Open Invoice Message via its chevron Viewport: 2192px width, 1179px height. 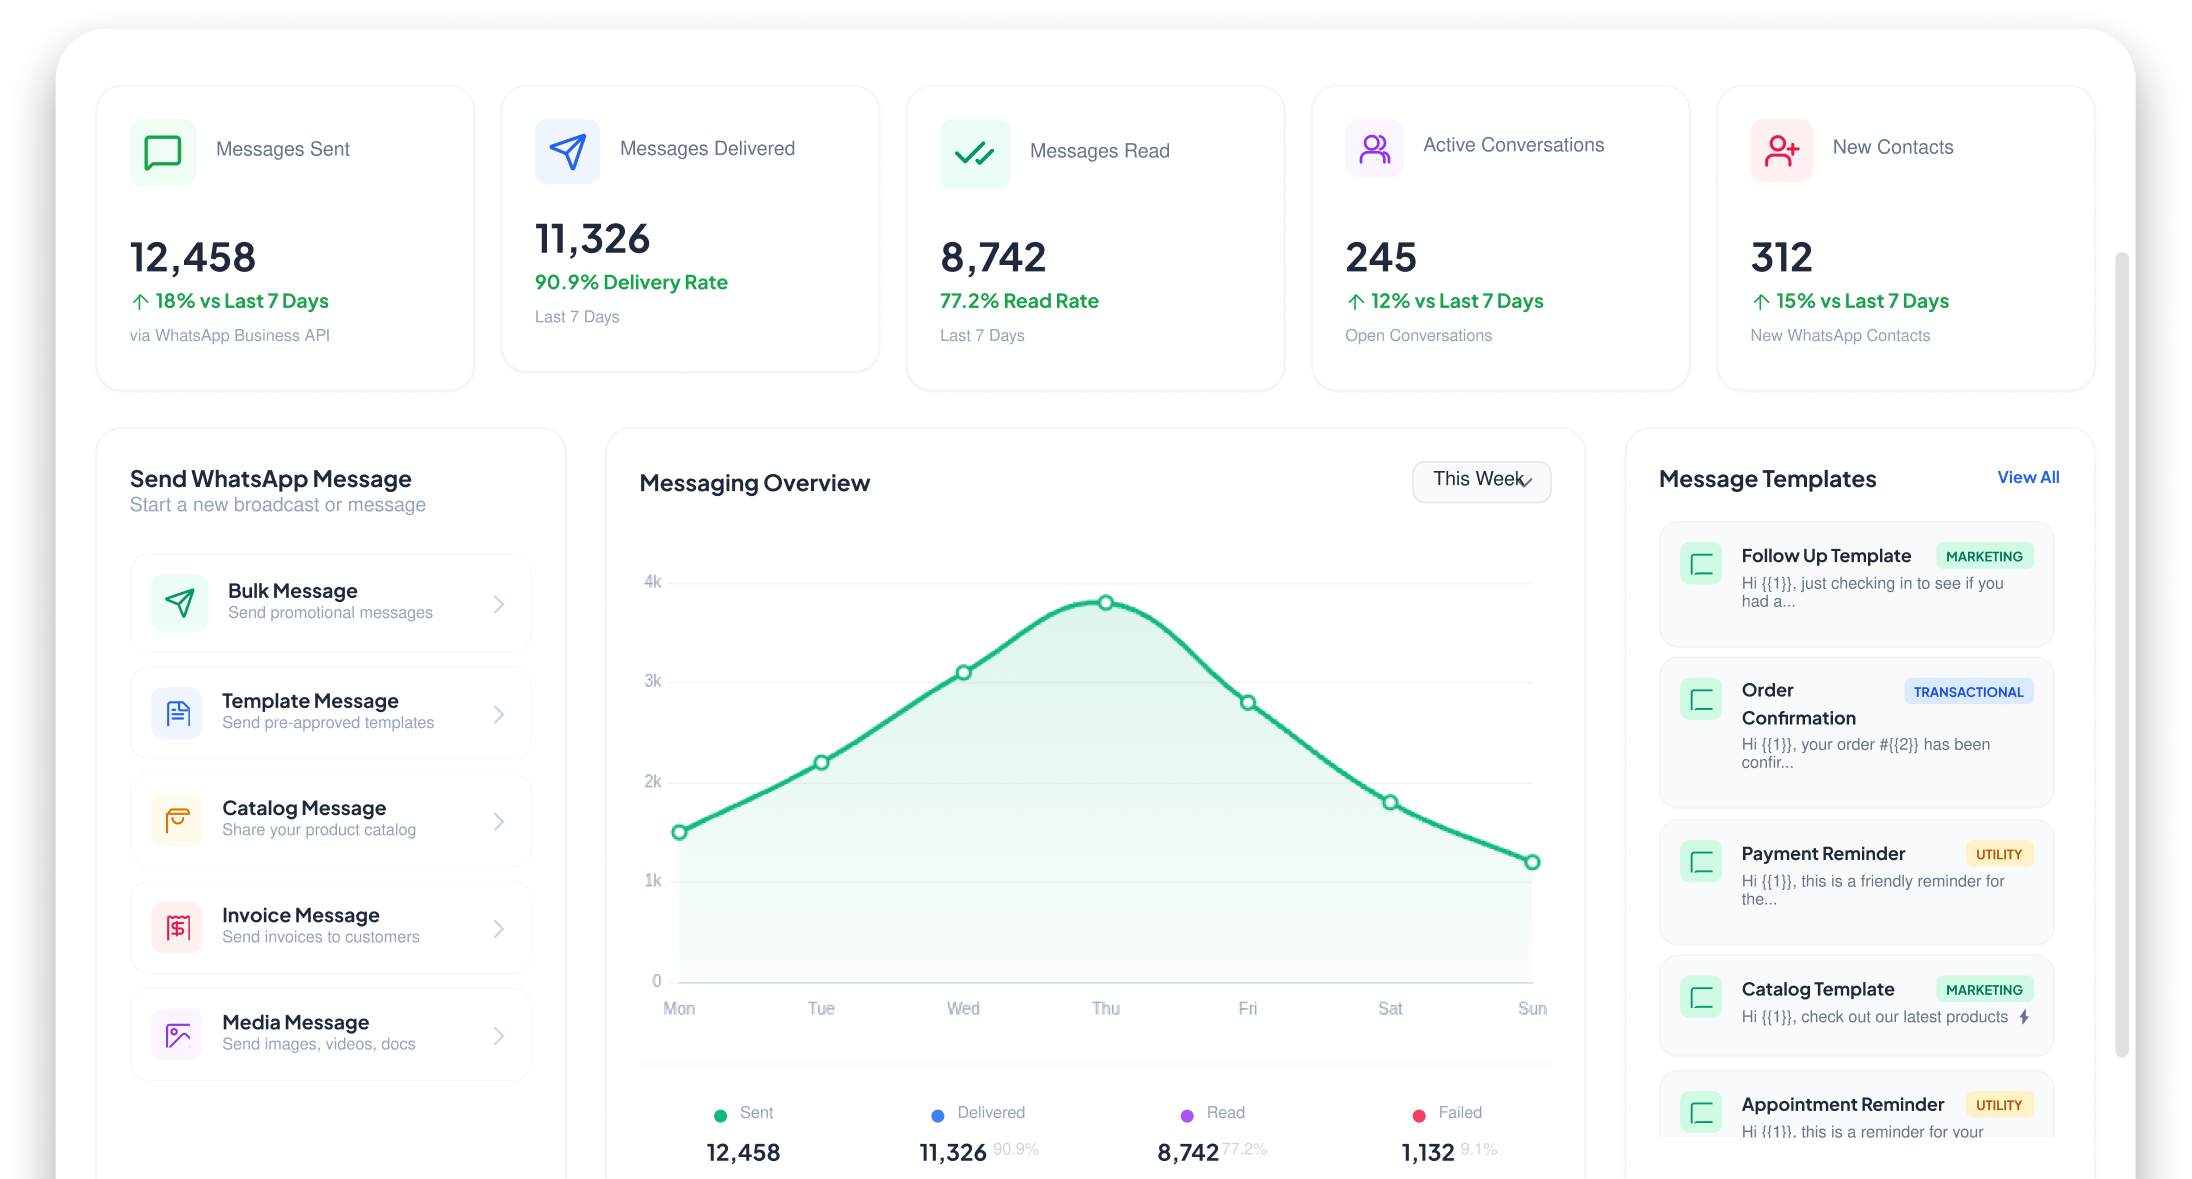pyautogui.click(x=499, y=929)
